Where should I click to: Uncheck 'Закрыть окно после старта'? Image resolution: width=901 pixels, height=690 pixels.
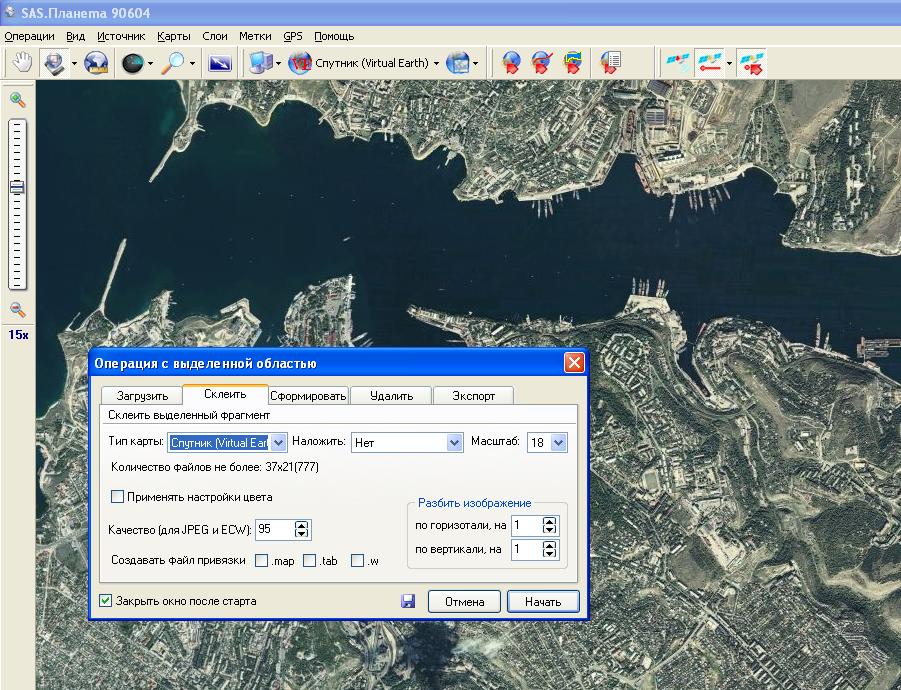[x=105, y=601]
